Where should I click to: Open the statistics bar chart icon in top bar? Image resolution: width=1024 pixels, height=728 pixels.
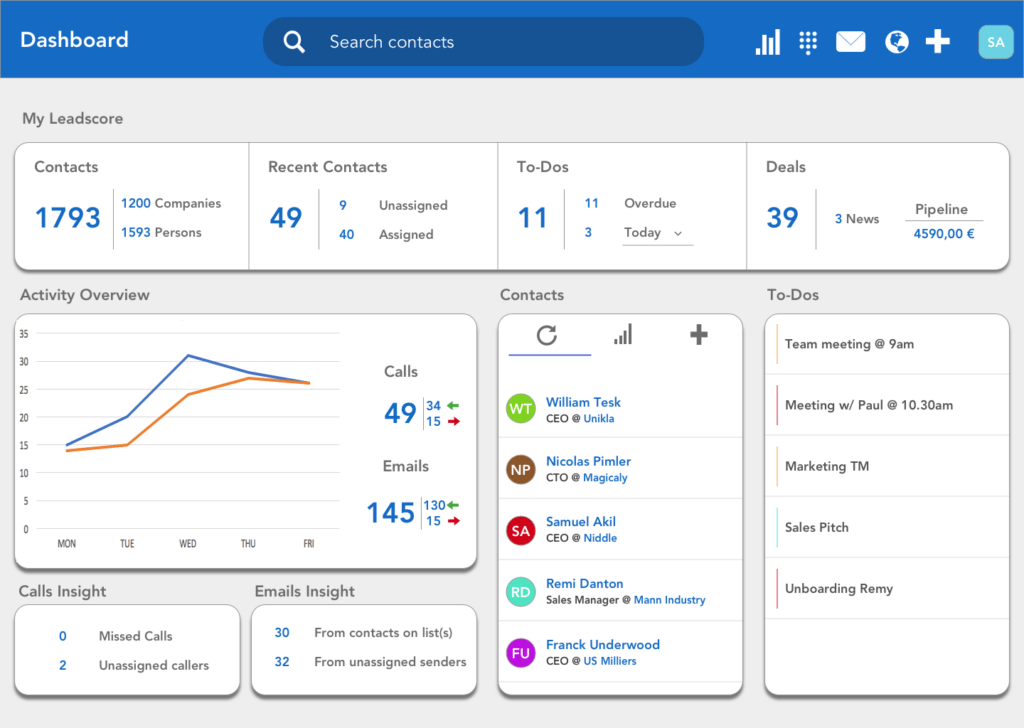[x=768, y=41]
